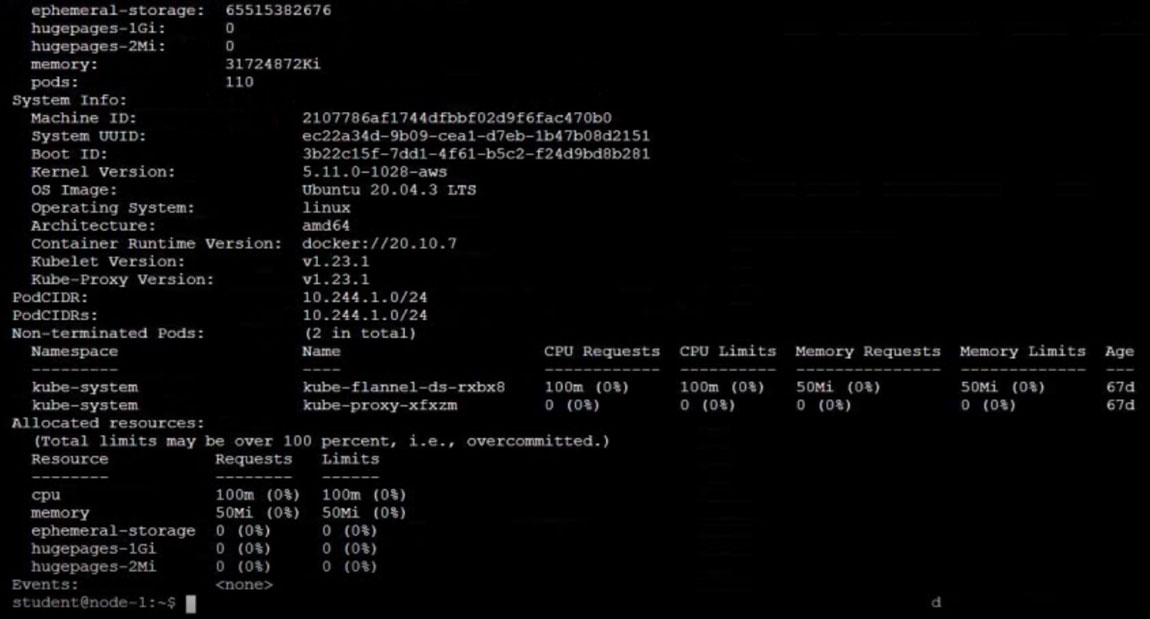This screenshot has height=619, width=1150.
Task: Click the System UUID value
Action: coord(476,136)
